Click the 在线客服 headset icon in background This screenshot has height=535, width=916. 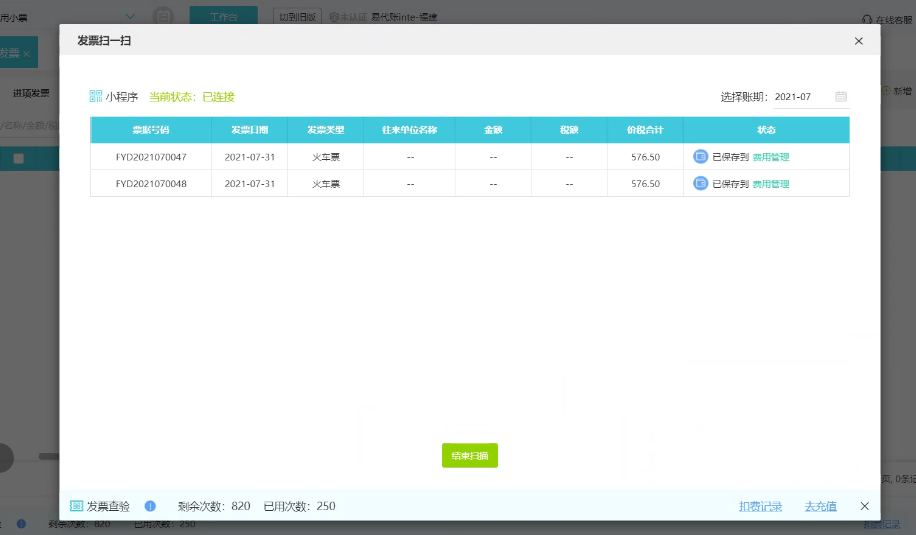867,19
